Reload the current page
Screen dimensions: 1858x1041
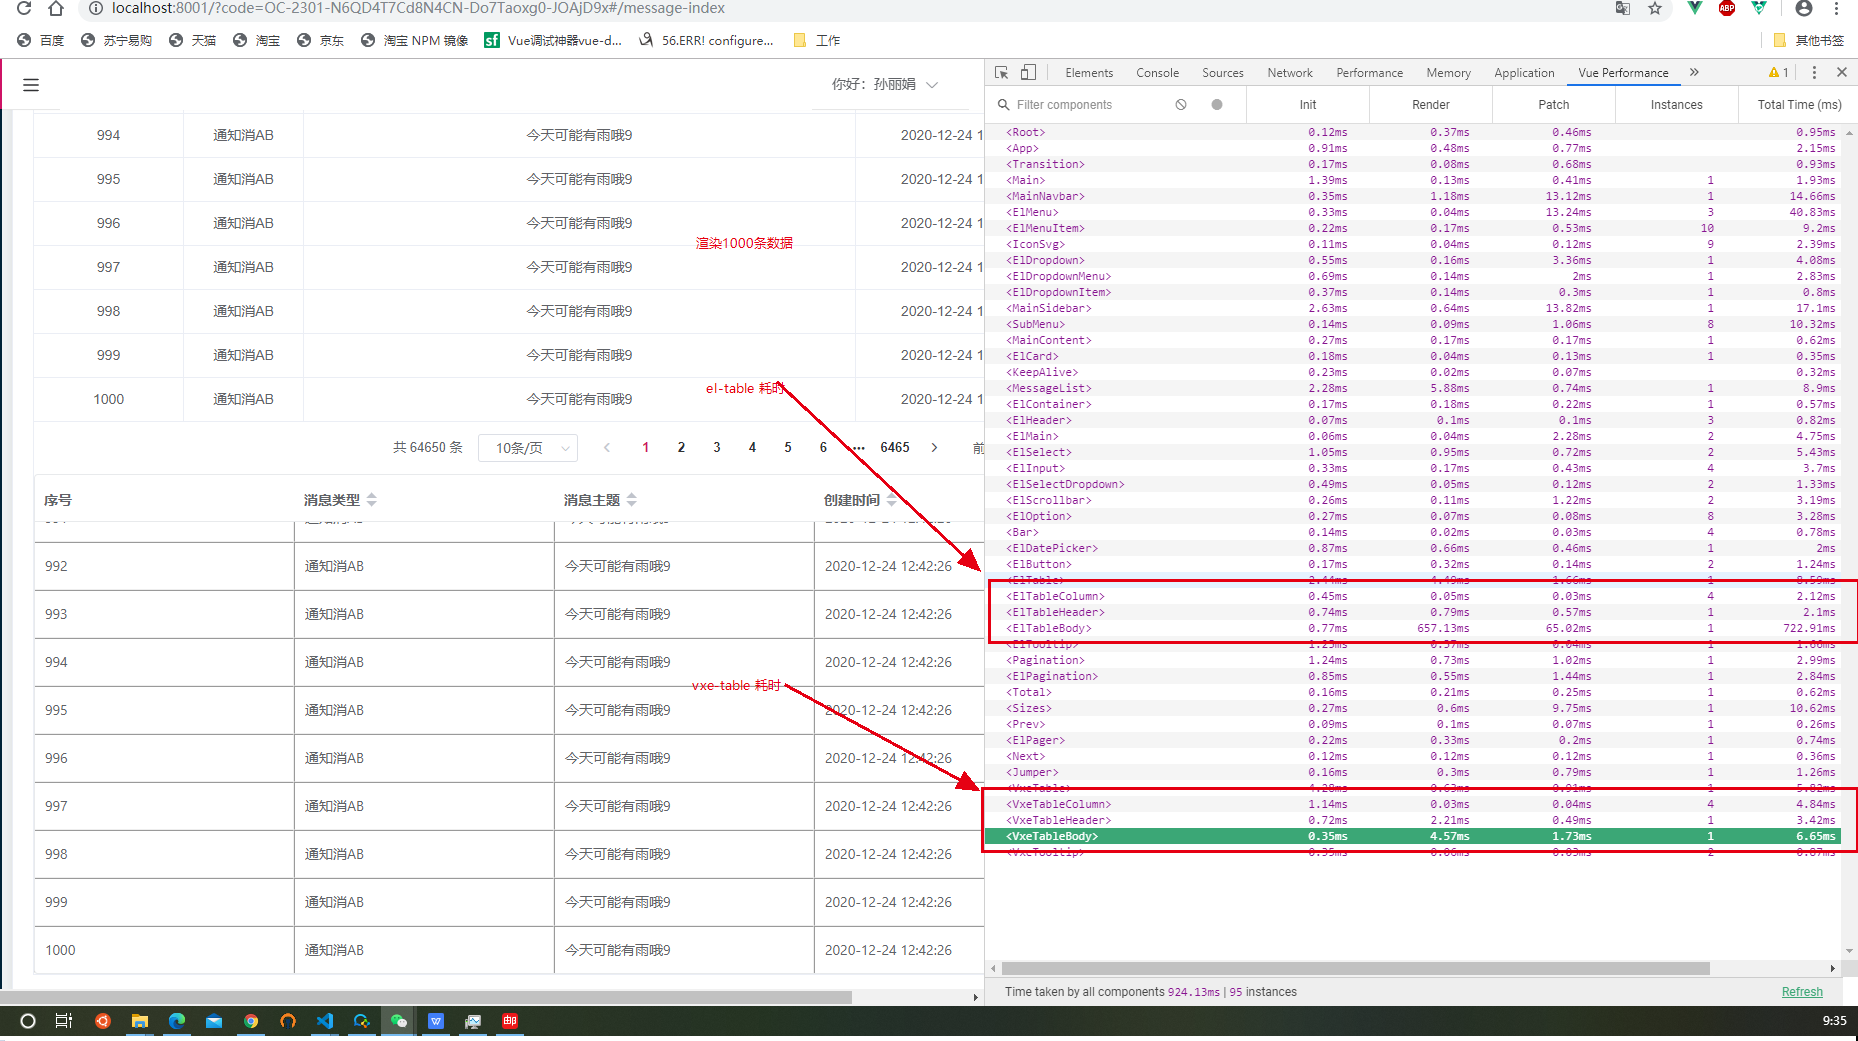[x=24, y=8]
